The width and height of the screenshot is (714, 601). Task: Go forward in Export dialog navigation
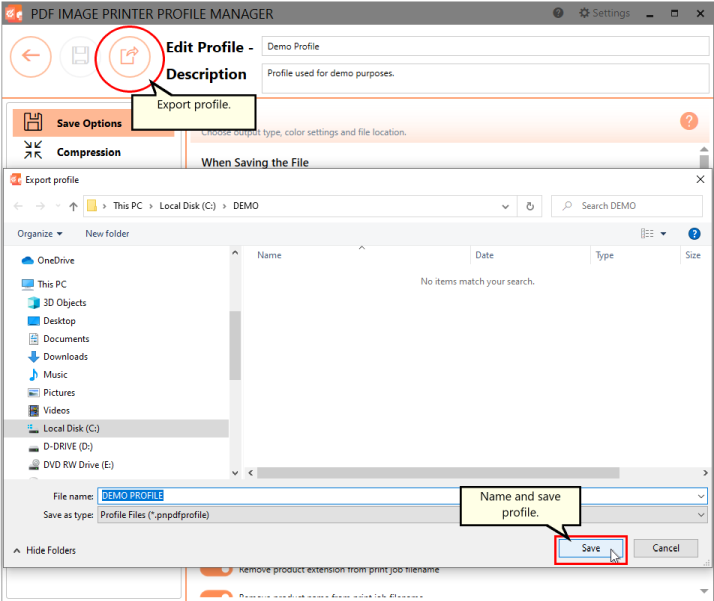coord(41,206)
